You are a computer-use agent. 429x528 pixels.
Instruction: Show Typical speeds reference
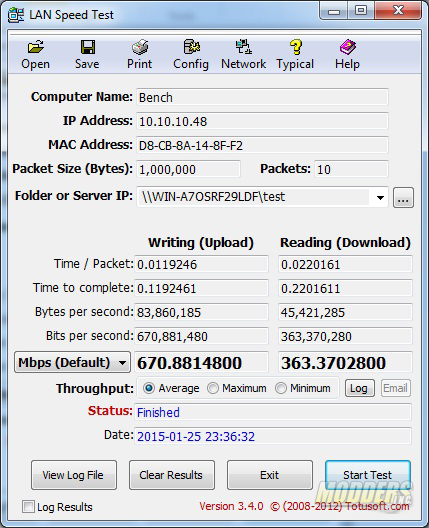pyautogui.click(x=295, y=55)
